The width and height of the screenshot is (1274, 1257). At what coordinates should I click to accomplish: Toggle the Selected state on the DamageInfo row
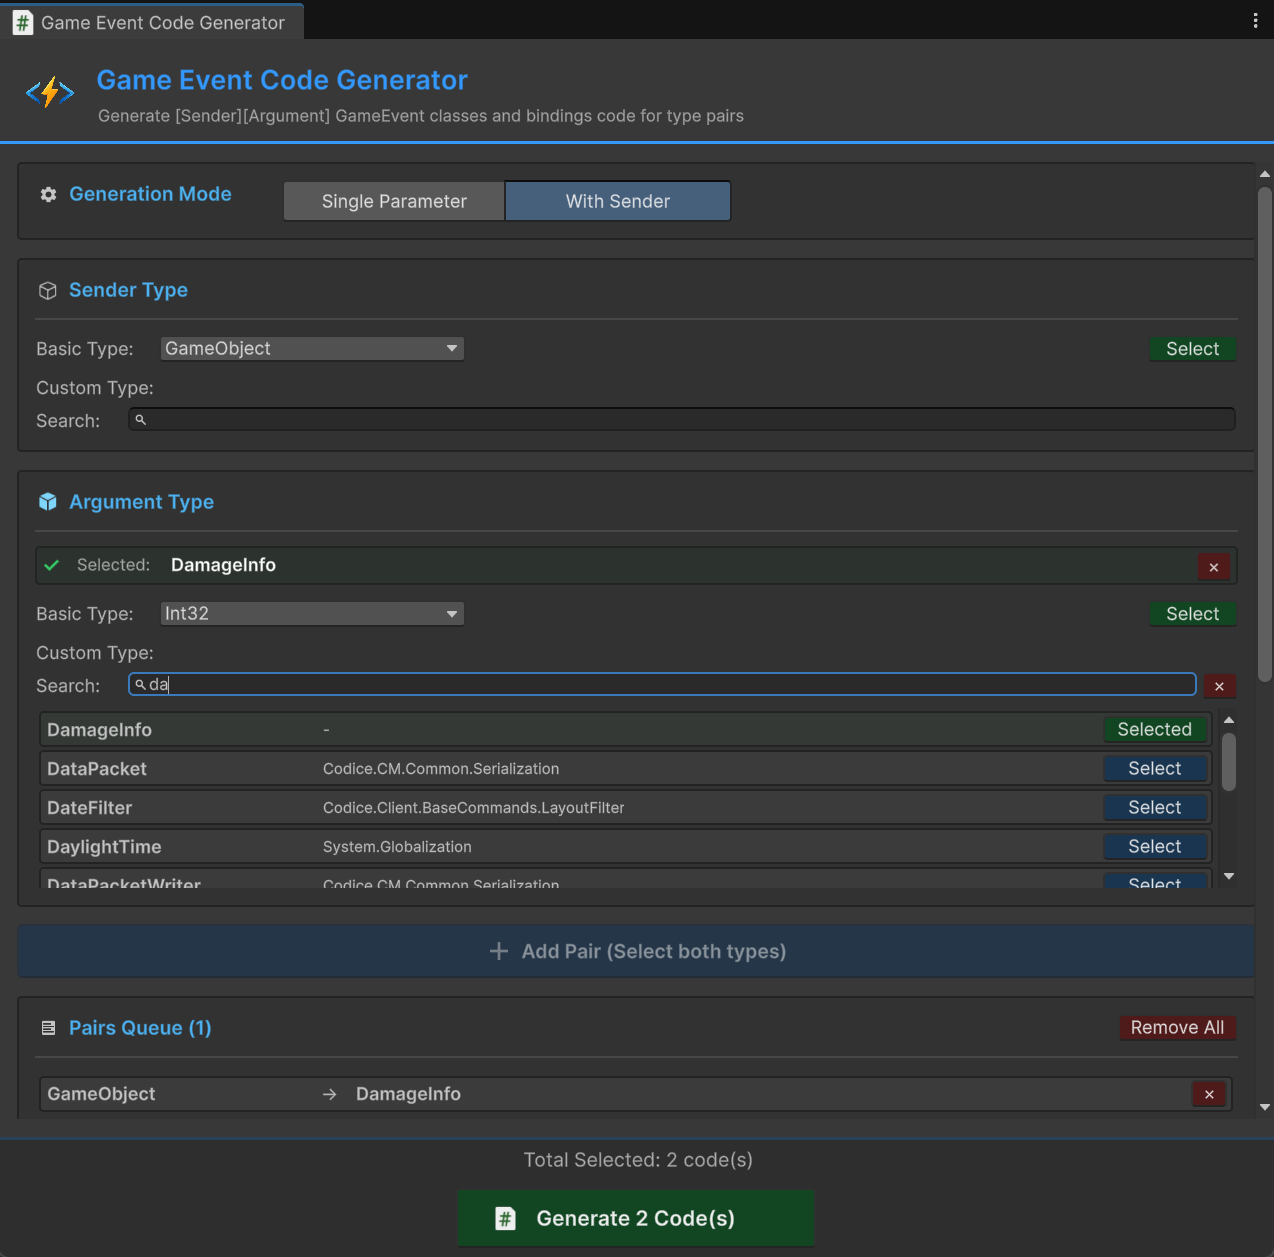[x=1155, y=729]
